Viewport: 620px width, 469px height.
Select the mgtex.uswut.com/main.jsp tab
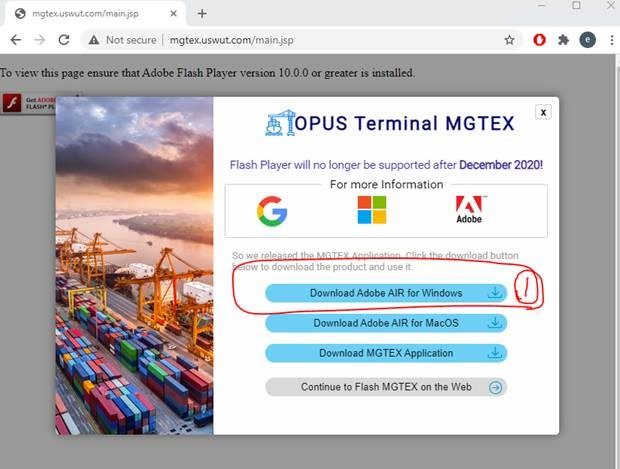pos(95,13)
